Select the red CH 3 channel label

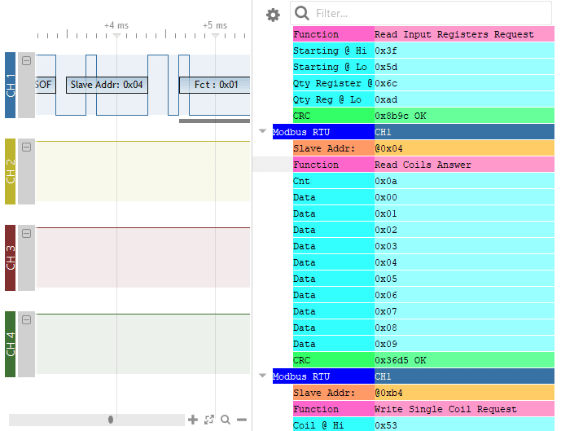pyautogui.click(x=10, y=258)
